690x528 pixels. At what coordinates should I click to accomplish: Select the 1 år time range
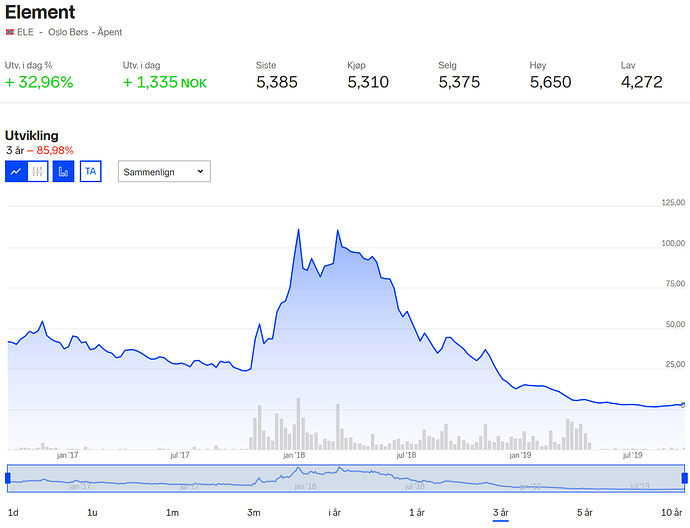tap(417, 513)
